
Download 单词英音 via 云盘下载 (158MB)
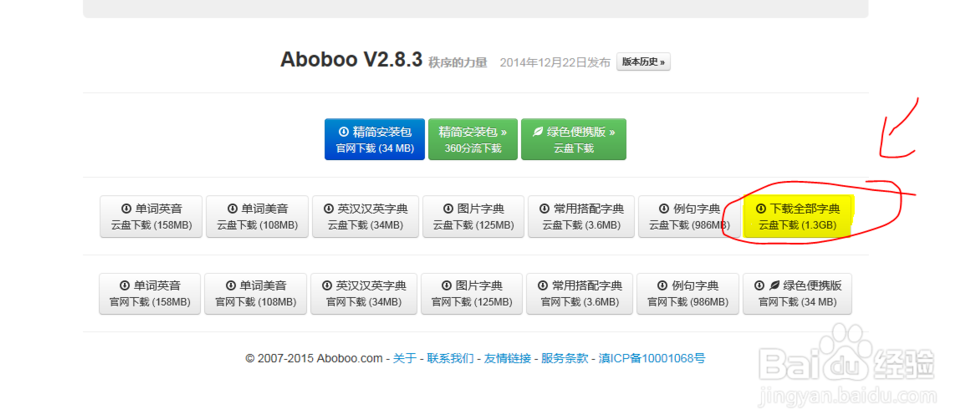pos(151,217)
